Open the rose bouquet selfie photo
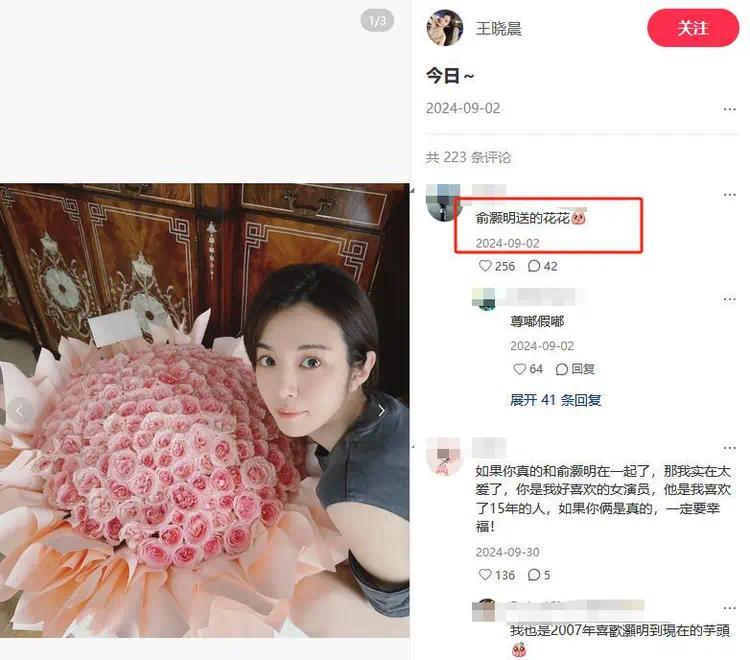The width and height of the screenshot is (750, 660). [205, 410]
